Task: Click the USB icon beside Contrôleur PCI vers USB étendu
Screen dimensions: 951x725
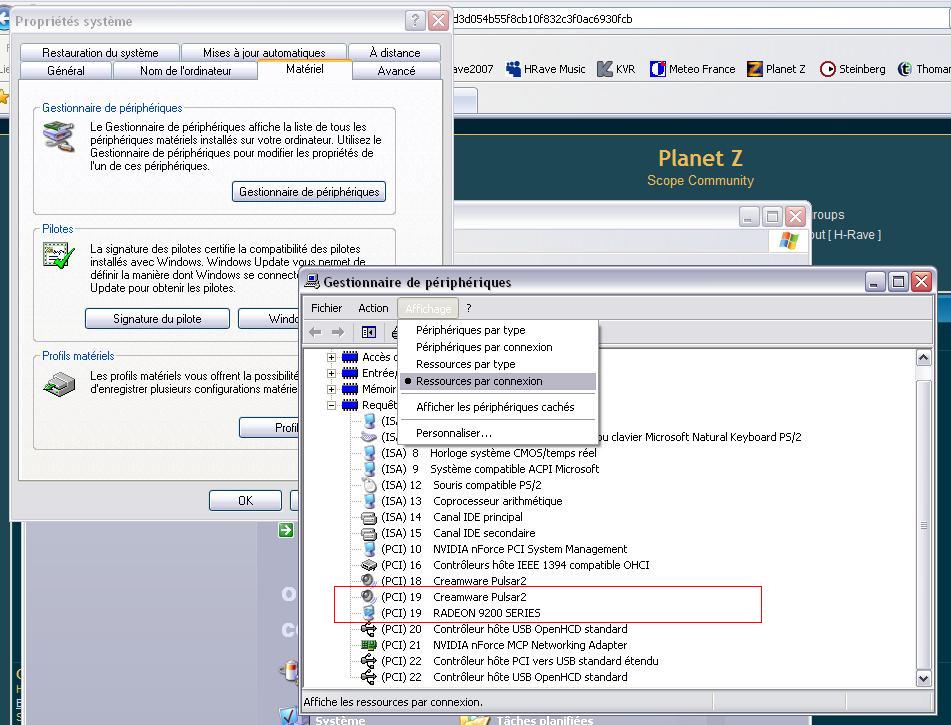Action: (369, 661)
